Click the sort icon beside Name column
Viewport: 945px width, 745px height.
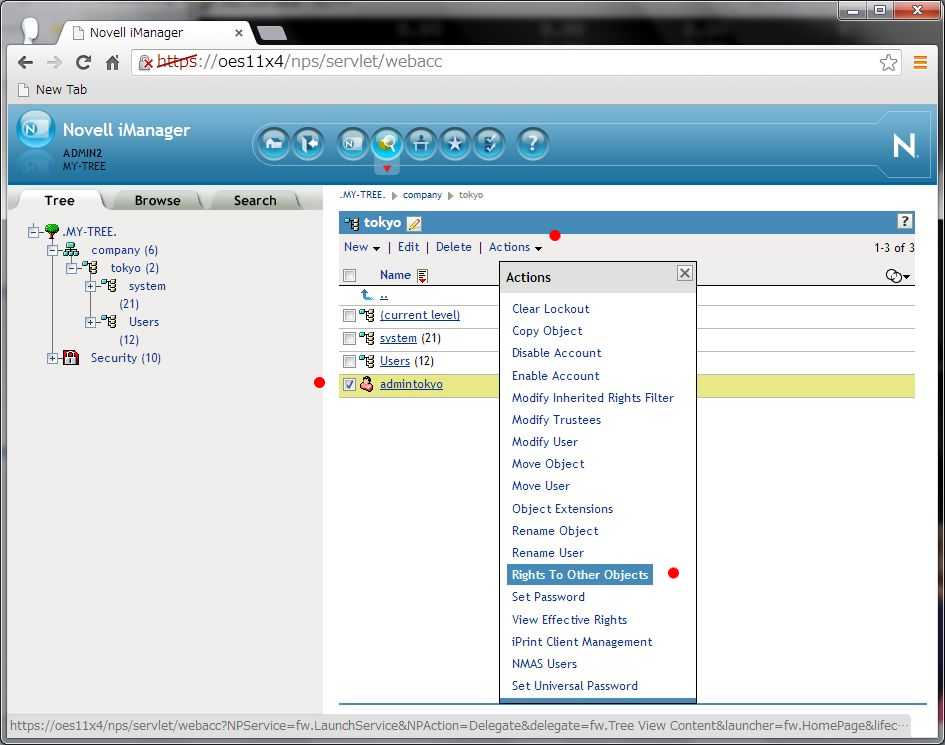click(422, 275)
